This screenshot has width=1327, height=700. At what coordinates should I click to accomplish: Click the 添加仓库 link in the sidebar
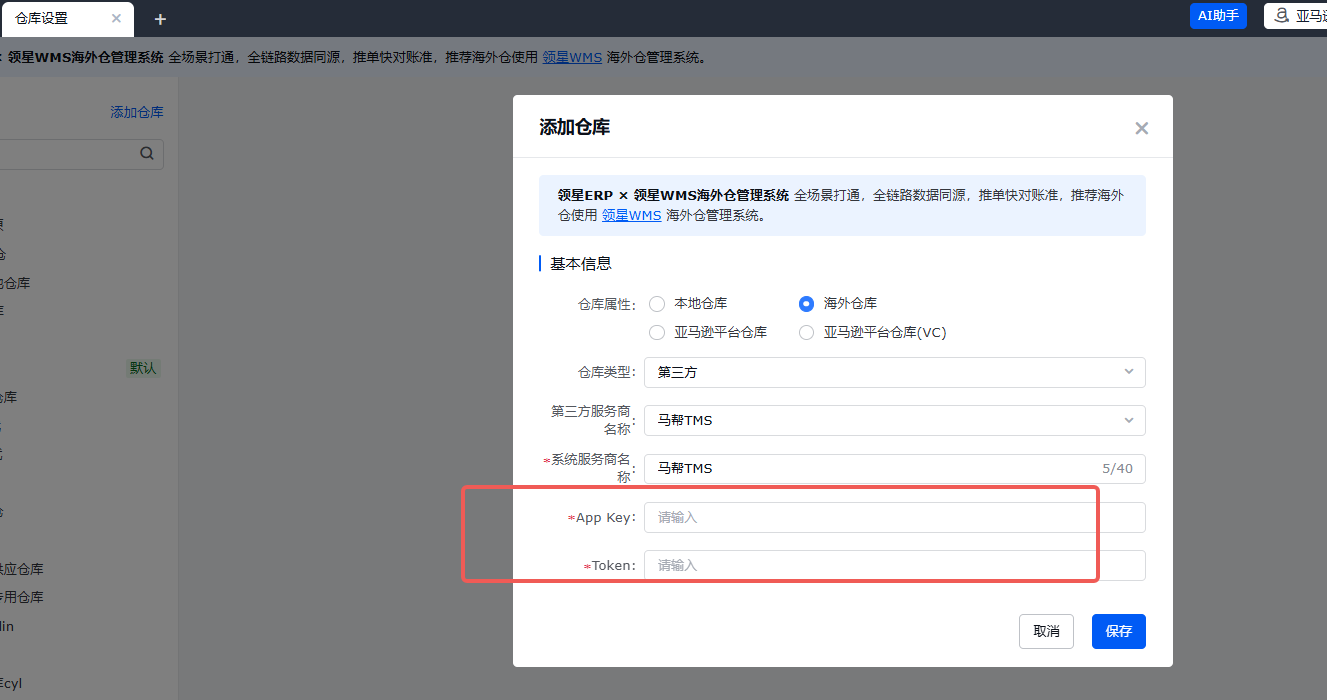click(137, 113)
